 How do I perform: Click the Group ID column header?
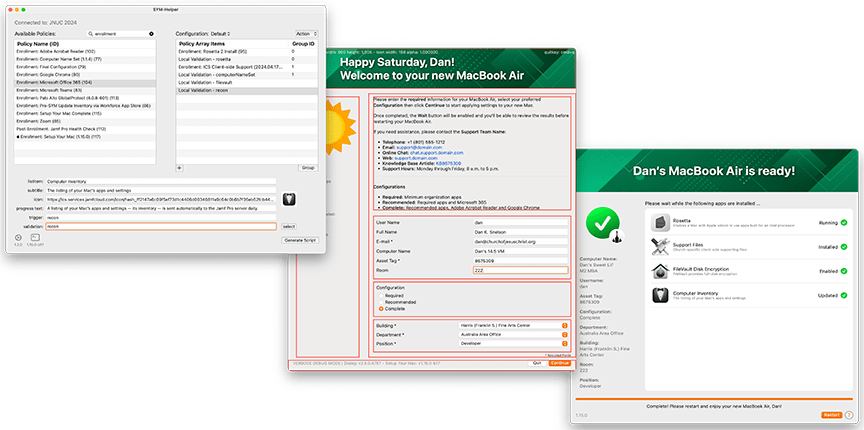(304, 44)
